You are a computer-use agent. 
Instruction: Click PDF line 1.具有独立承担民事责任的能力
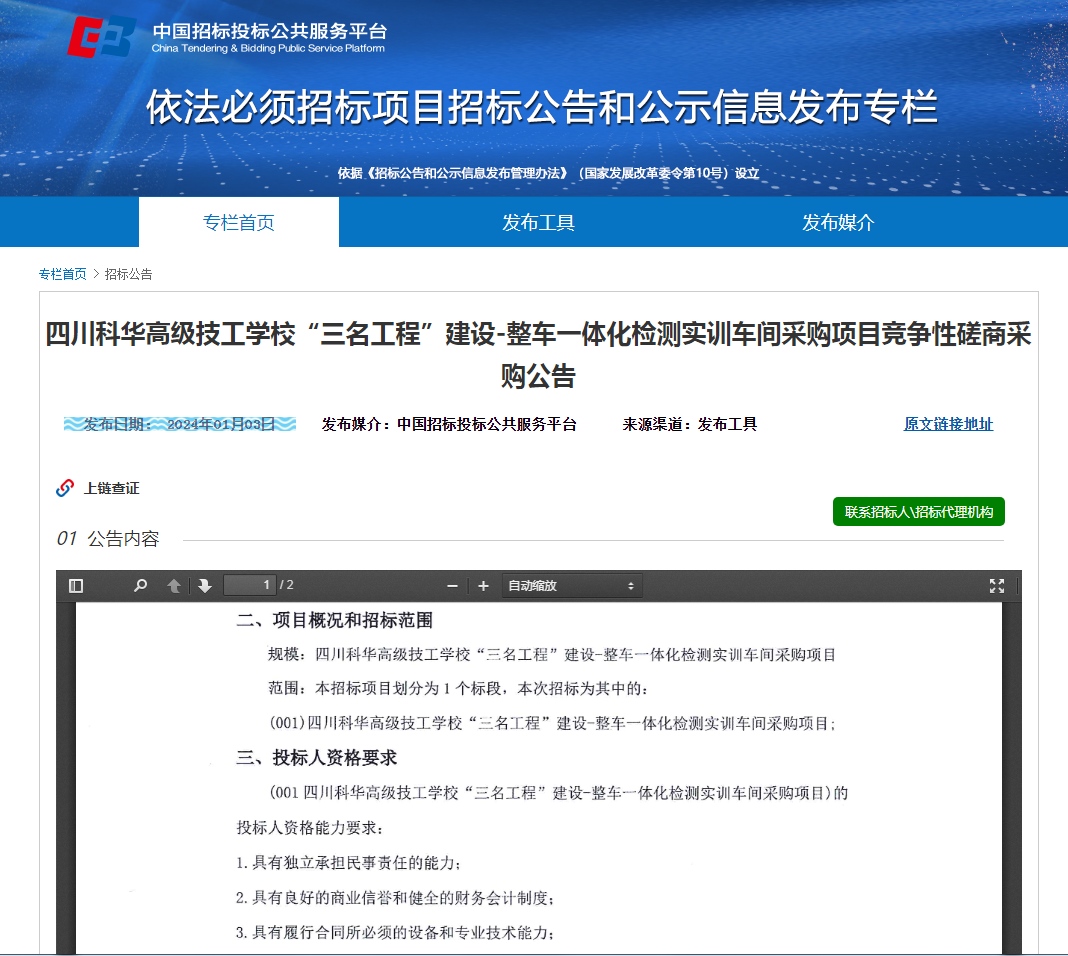coord(348,863)
